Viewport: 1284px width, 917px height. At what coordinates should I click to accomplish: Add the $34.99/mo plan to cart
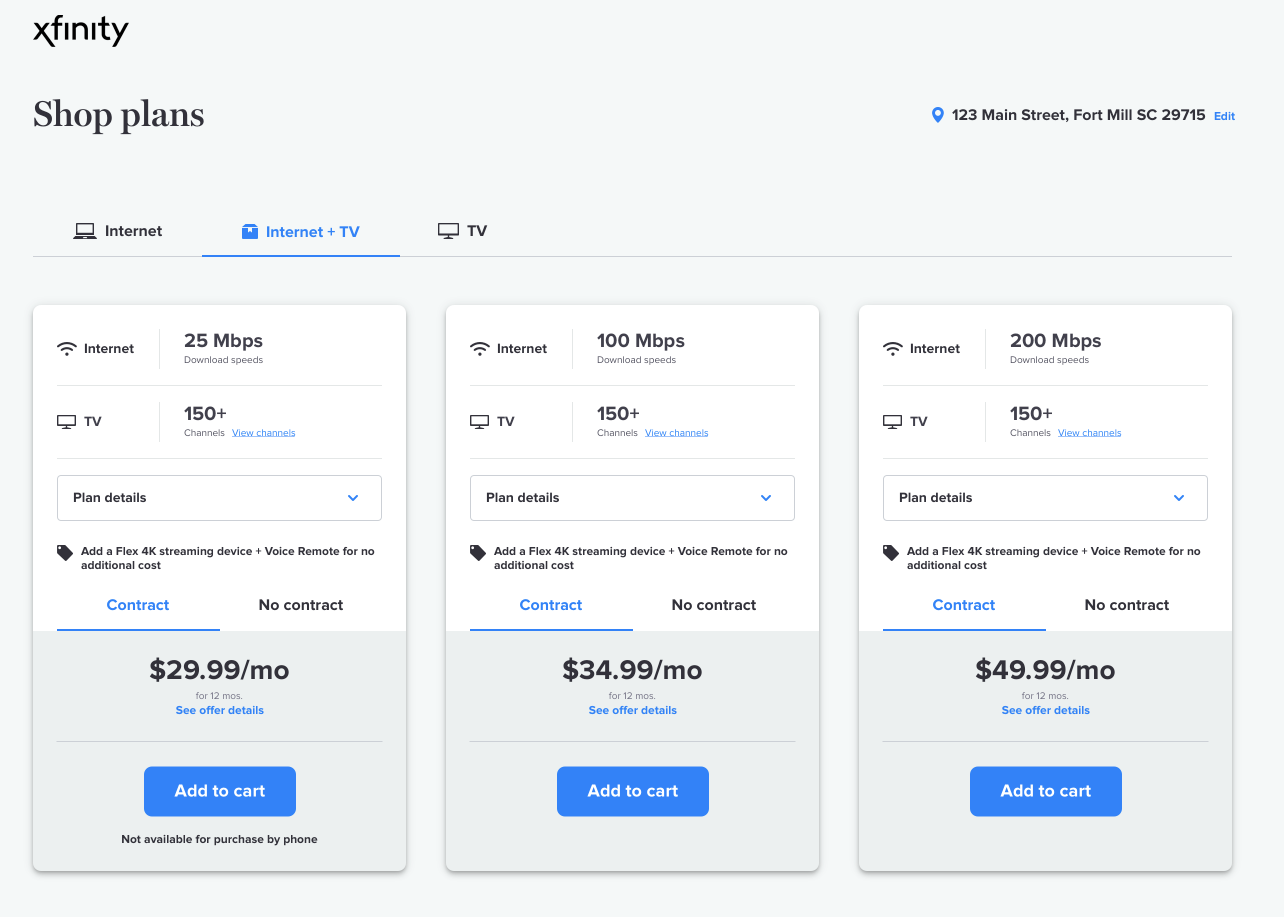point(632,791)
